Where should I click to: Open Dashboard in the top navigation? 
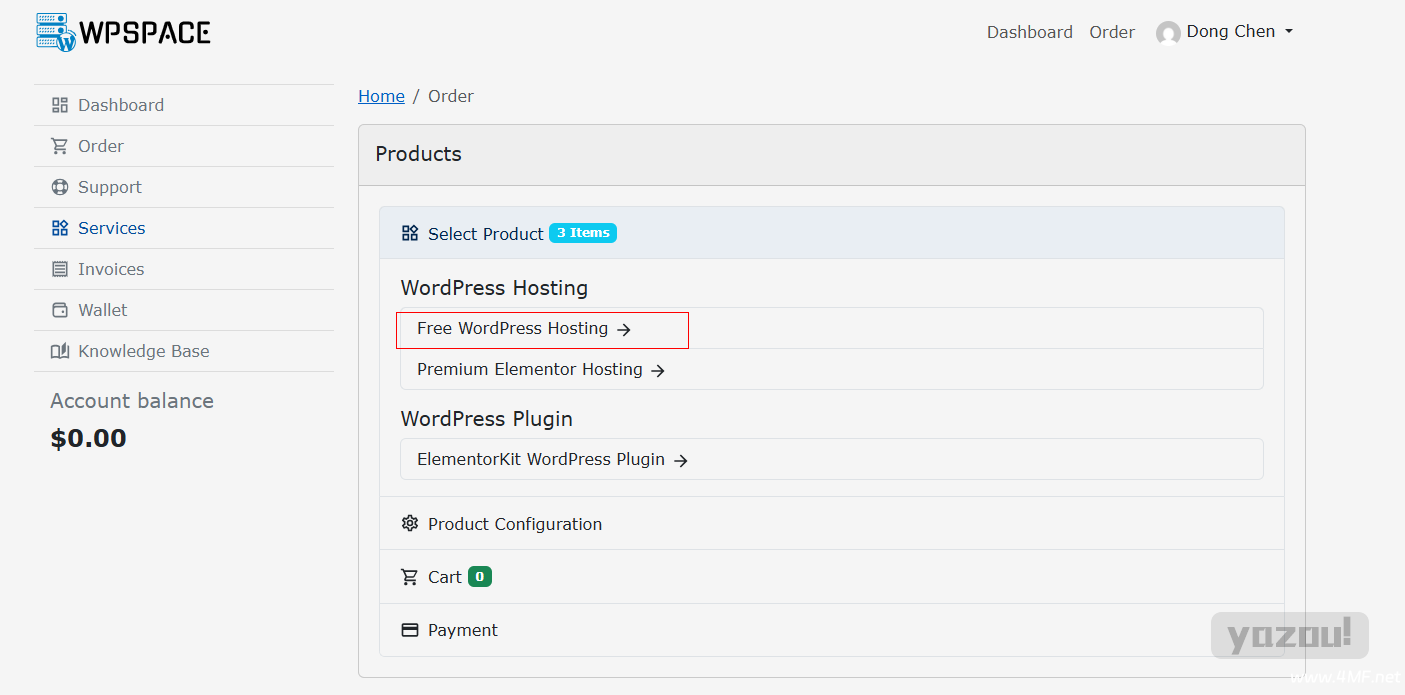pyautogui.click(x=1029, y=32)
